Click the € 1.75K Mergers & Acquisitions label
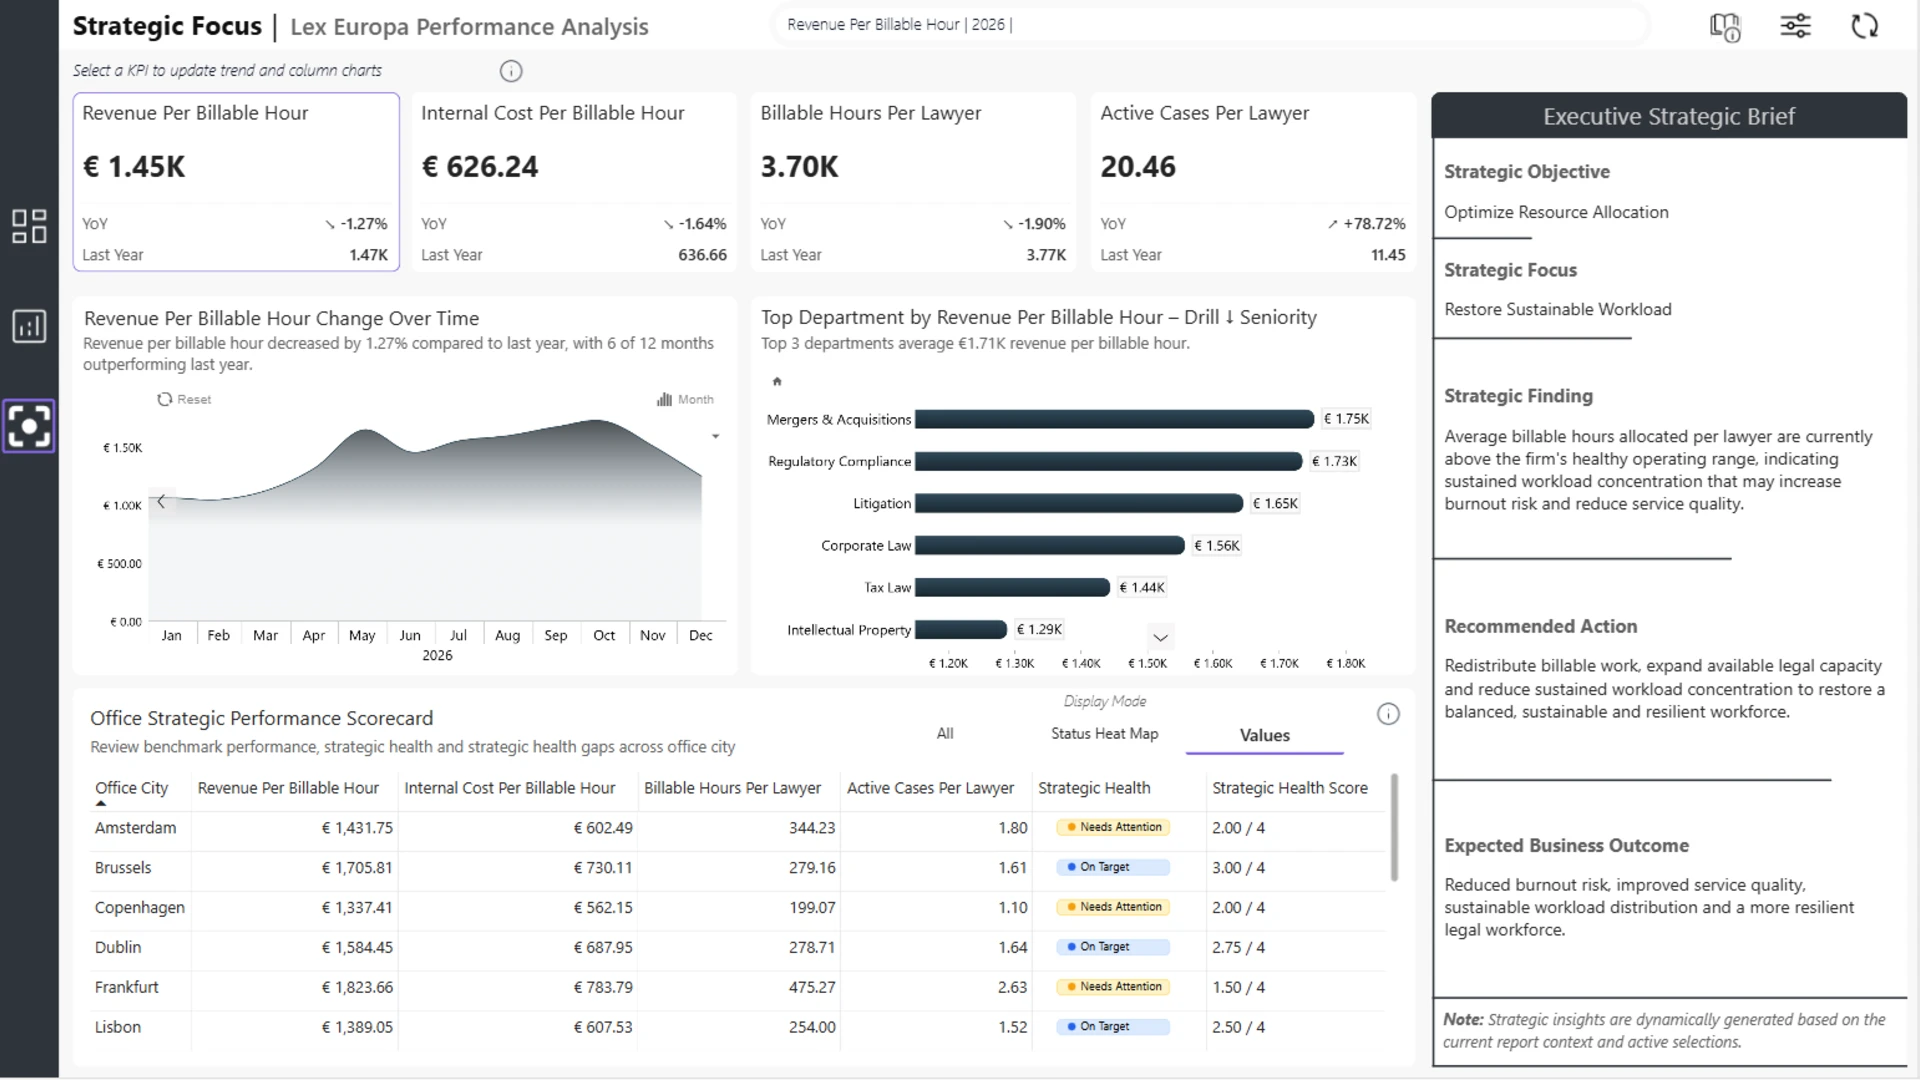Image resolution: width=1920 pixels, height=1080 pixels. 1346,419
